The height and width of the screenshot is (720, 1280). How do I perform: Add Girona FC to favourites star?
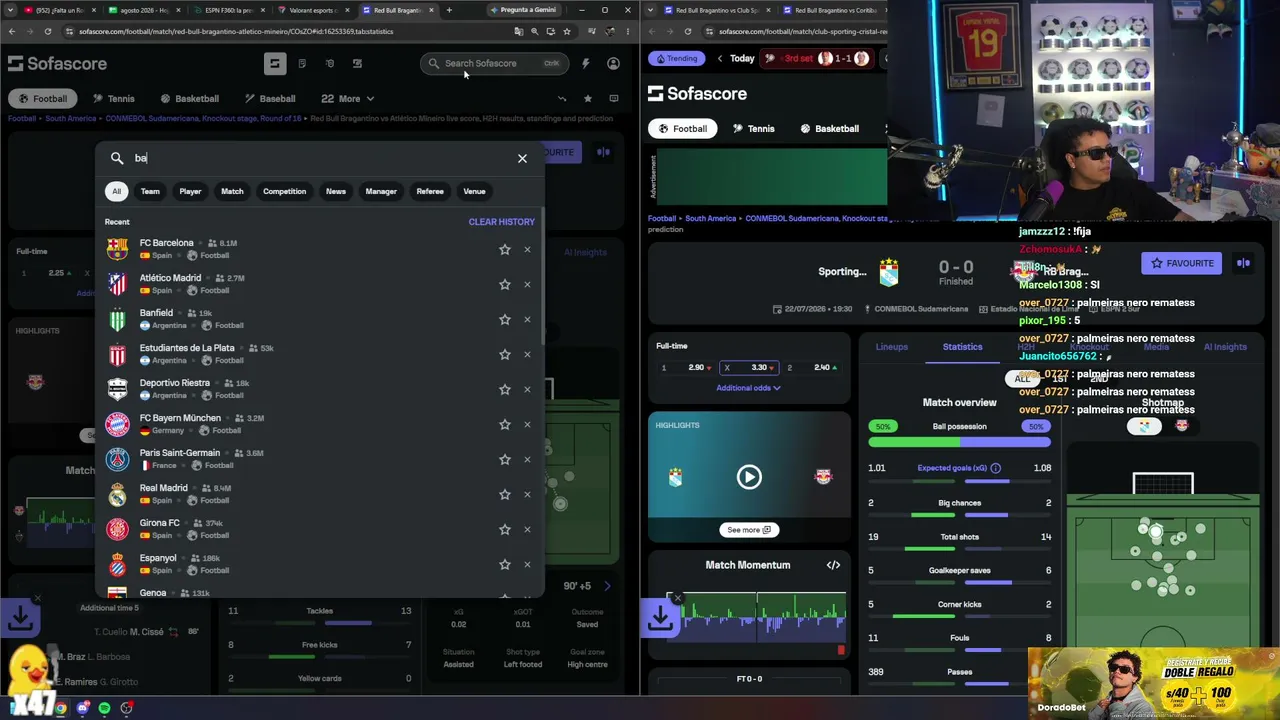(505, 529)
